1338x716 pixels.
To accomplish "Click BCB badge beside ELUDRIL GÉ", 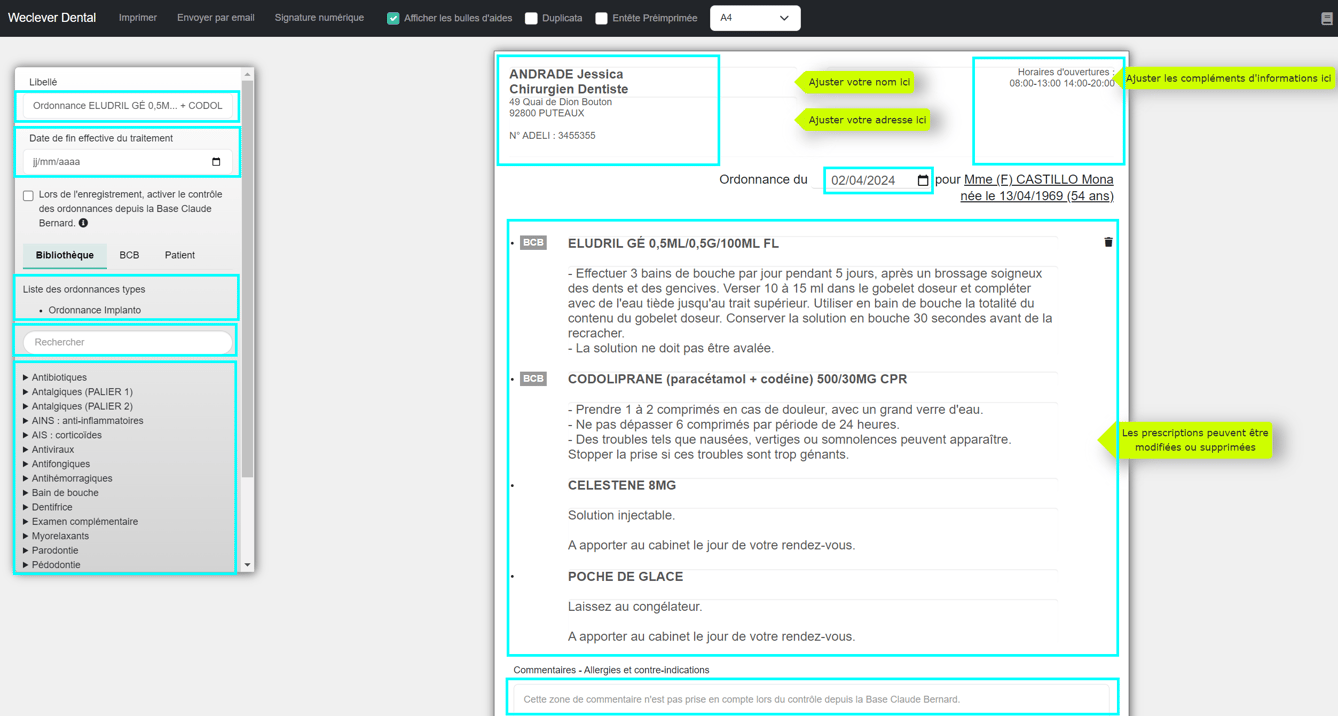I will click(x=533, y=242).
